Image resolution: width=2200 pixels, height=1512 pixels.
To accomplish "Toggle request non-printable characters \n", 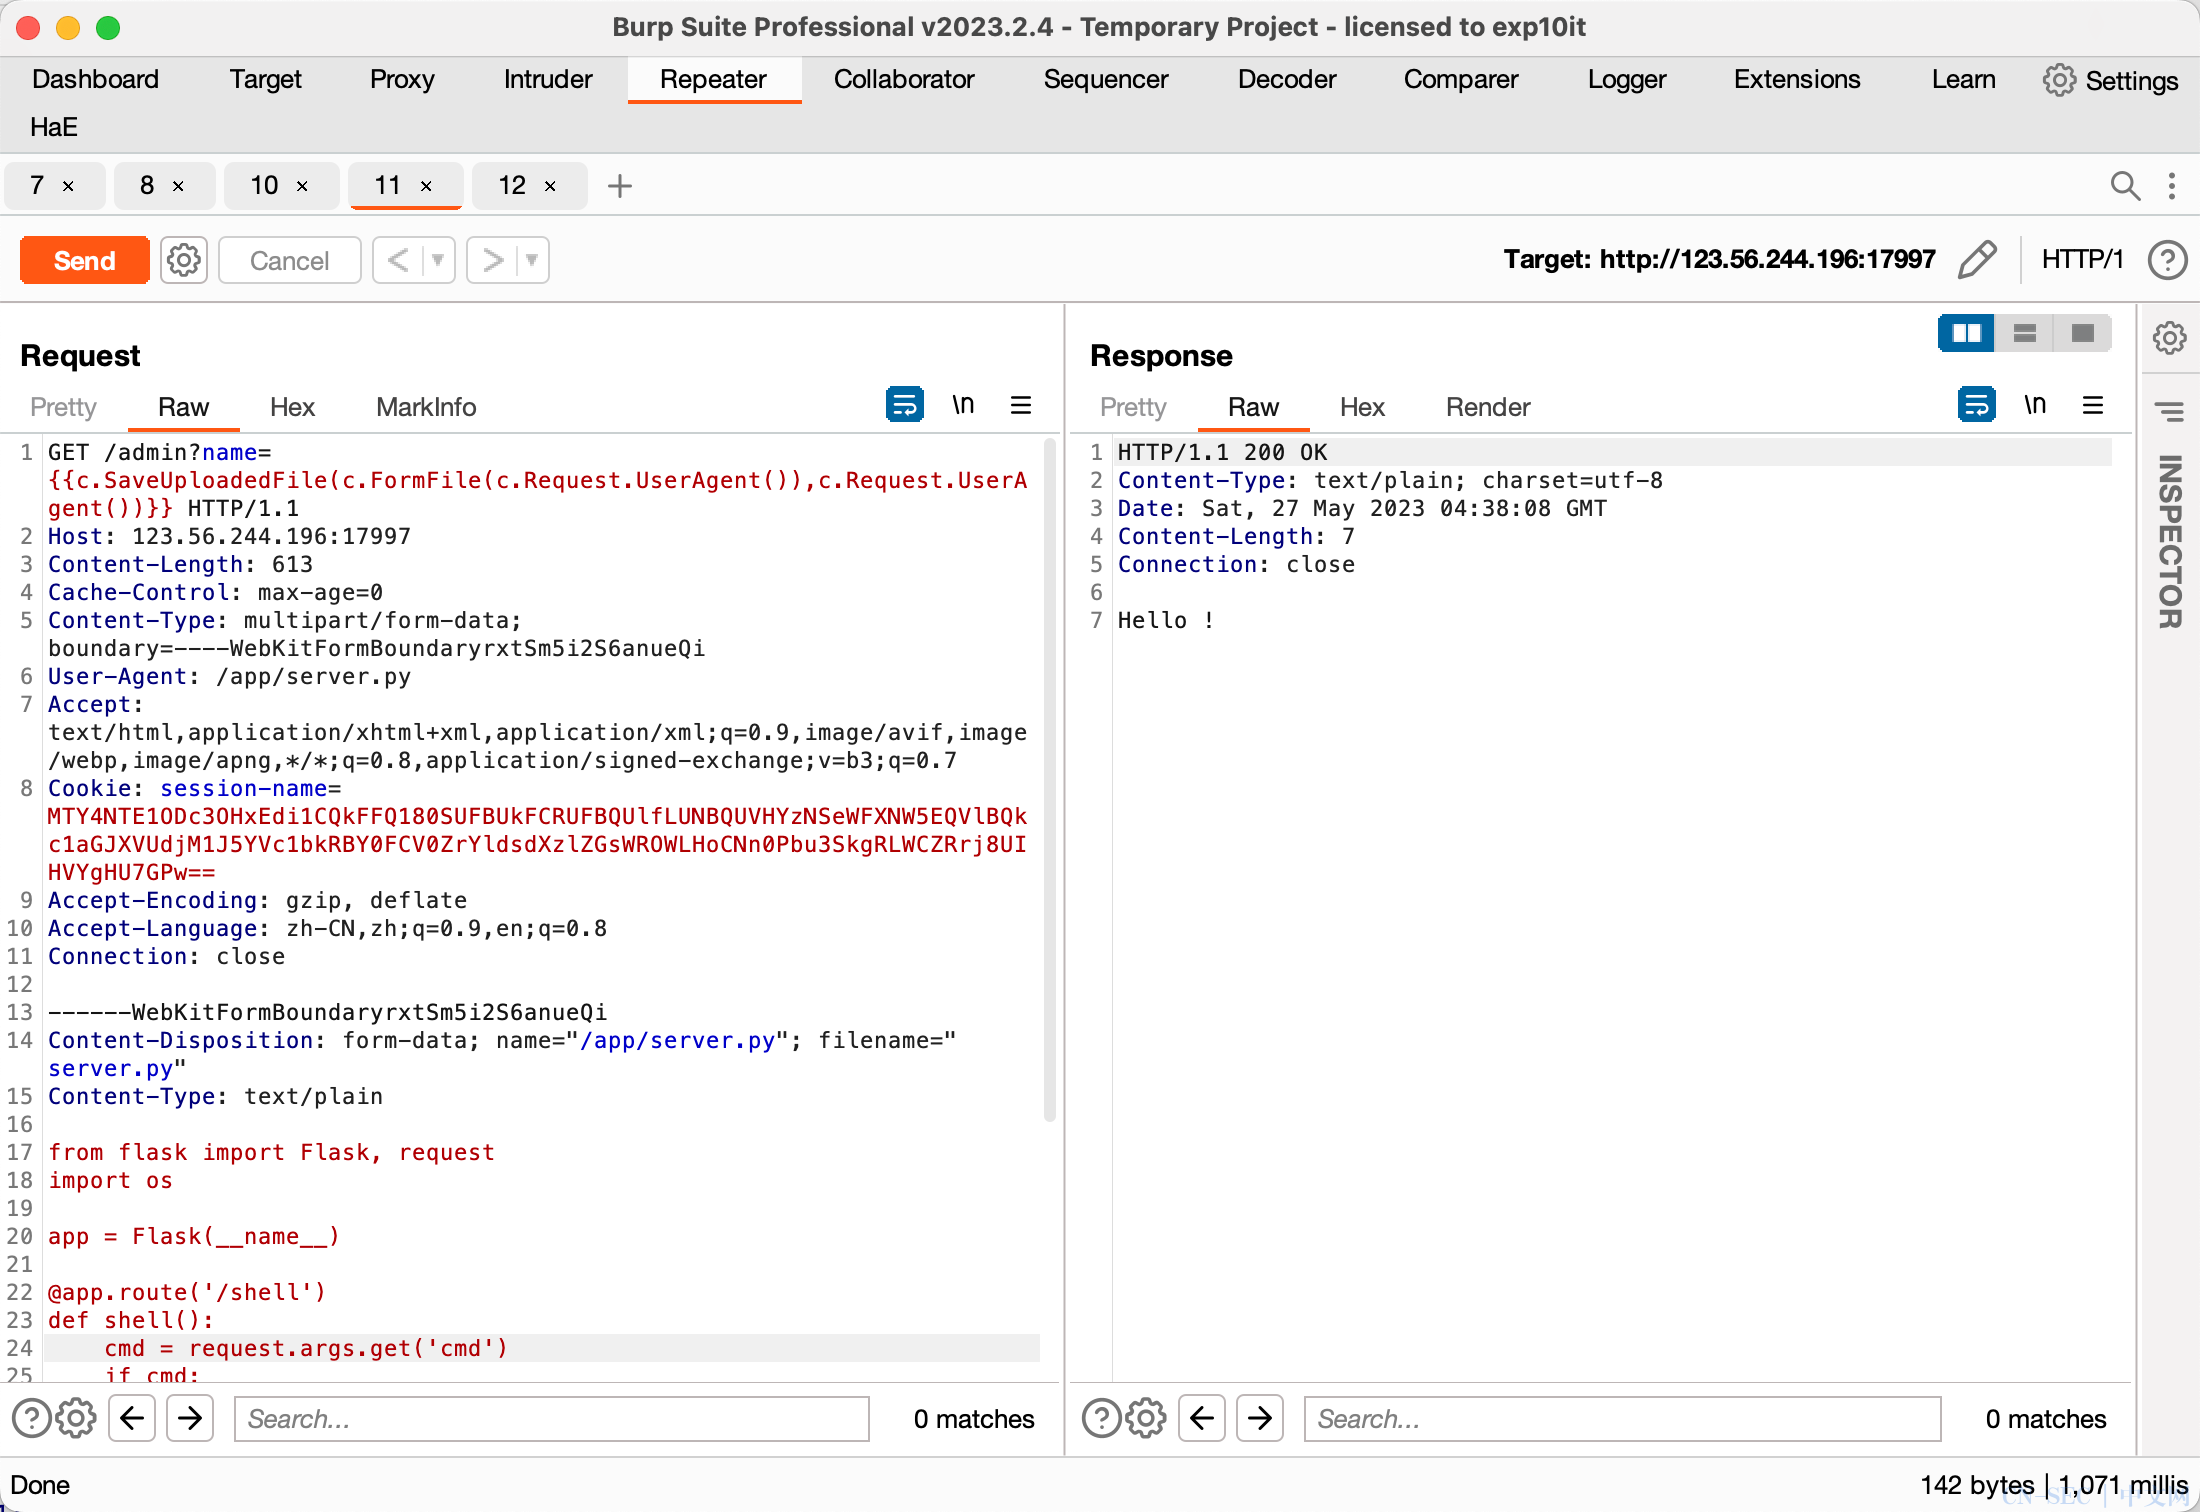I will pyautogui.click(x=963, y=405).
